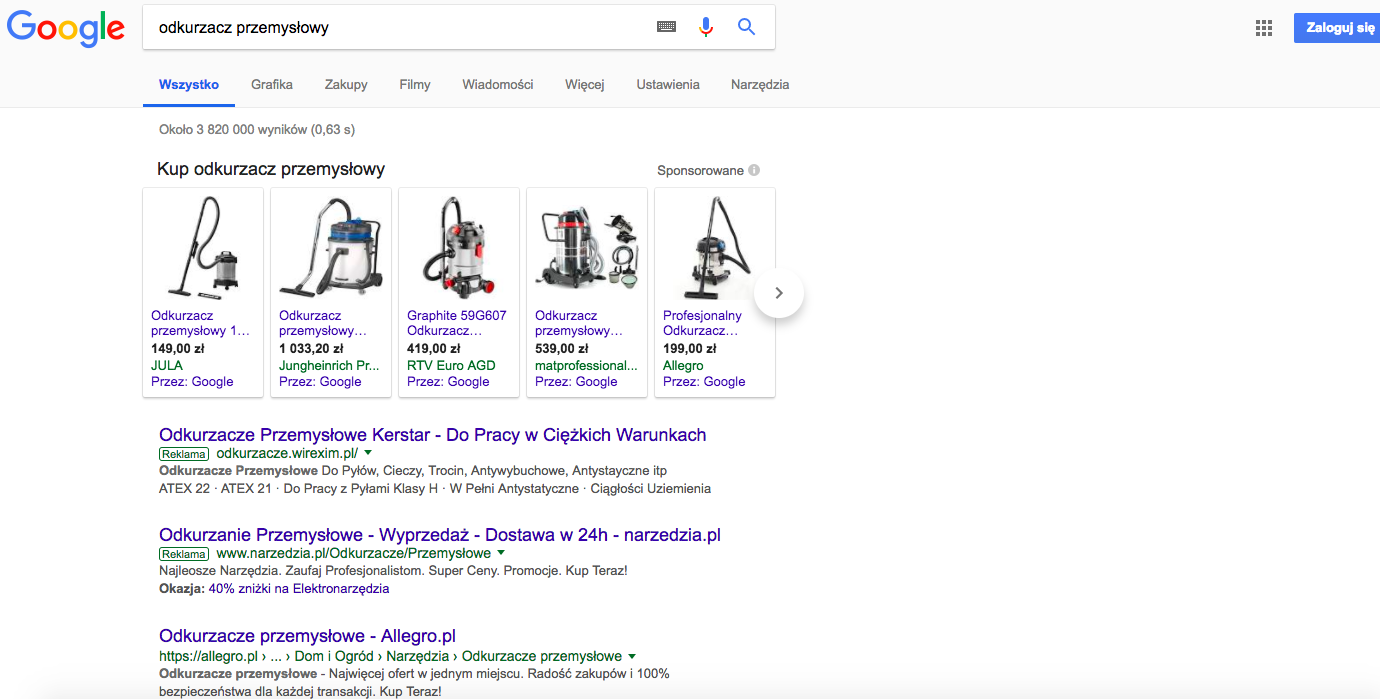The width and height of the screenshot is (1380, 699).
Task: Switch to the Wiadomości tab
Action: (x=498, y=85)
